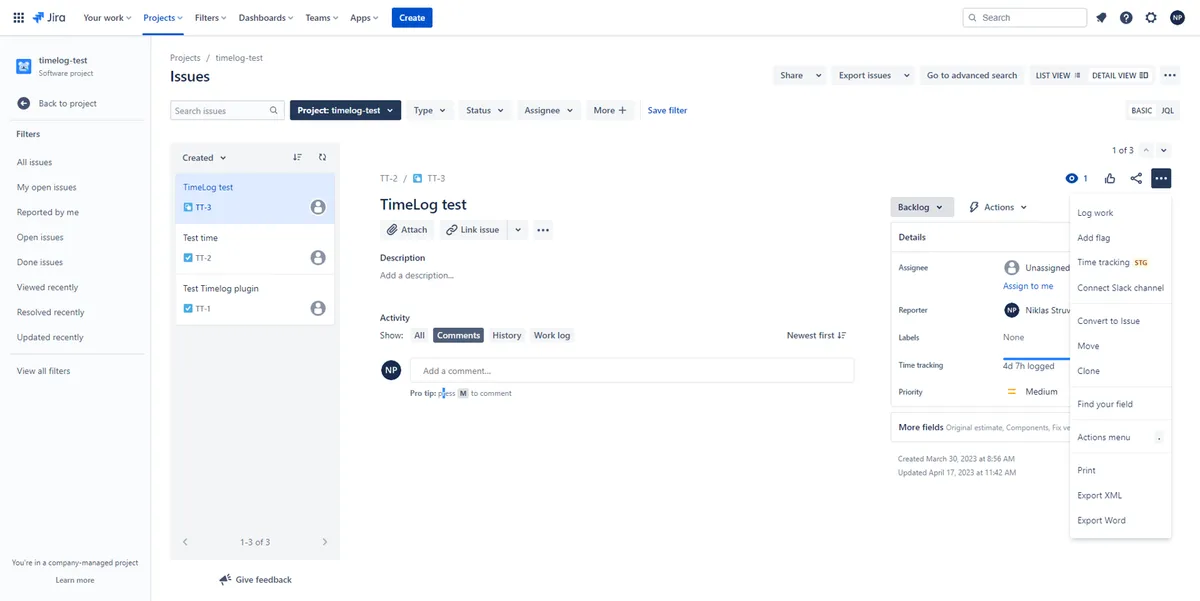Choose Add flag from the menu
1200x601 pixels.
point(1120,238)
